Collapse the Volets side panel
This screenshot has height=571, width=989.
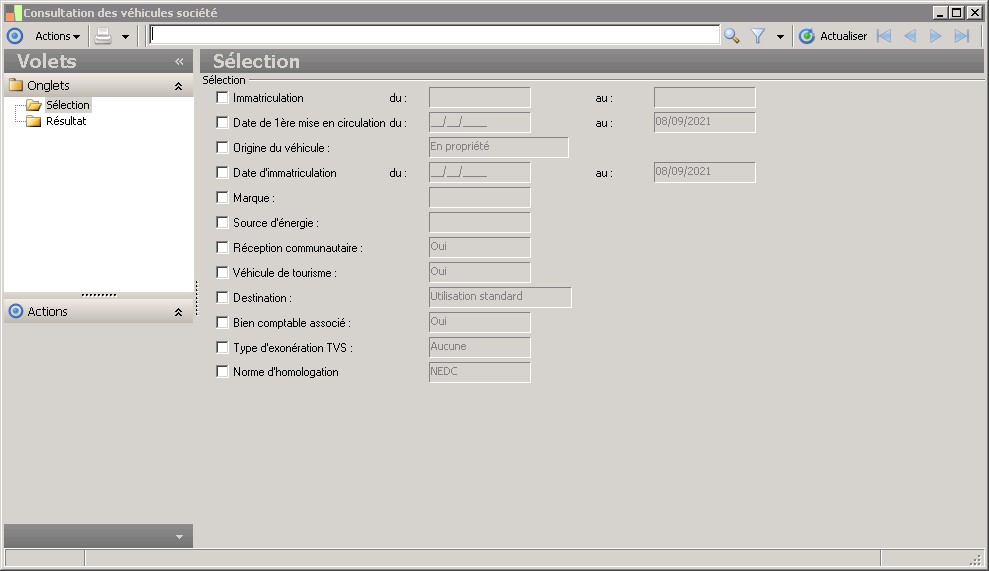tap(179, 61)
